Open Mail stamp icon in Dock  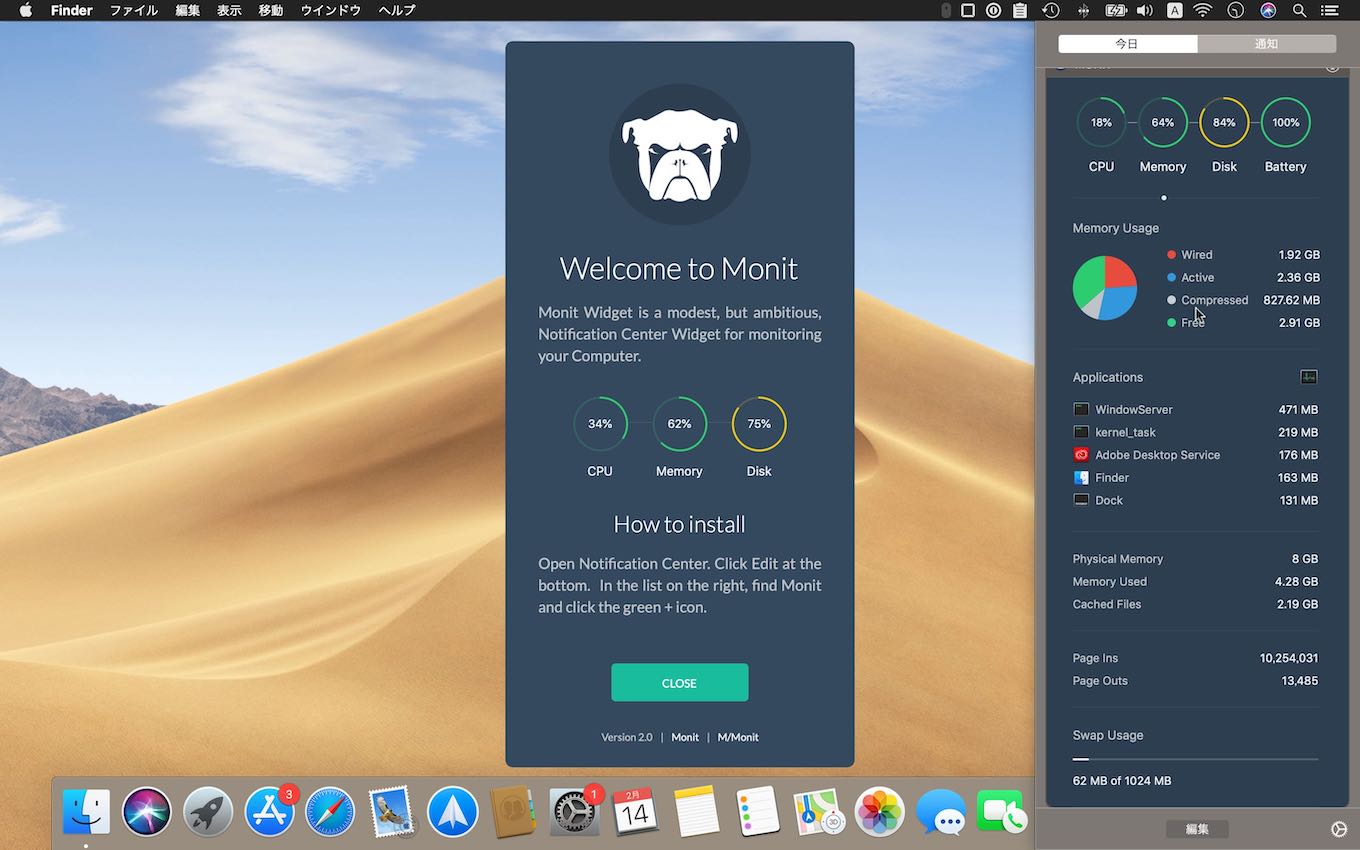[x=391, y=812]
